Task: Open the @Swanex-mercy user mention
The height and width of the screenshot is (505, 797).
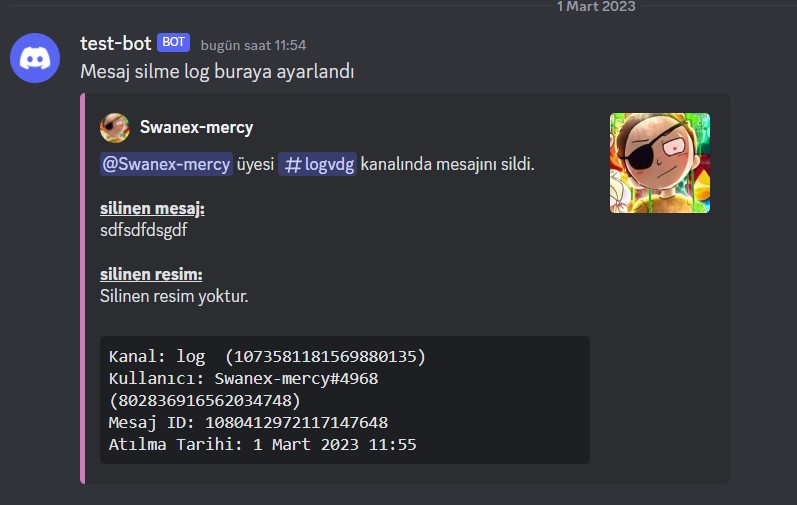Action: point(166,164)
